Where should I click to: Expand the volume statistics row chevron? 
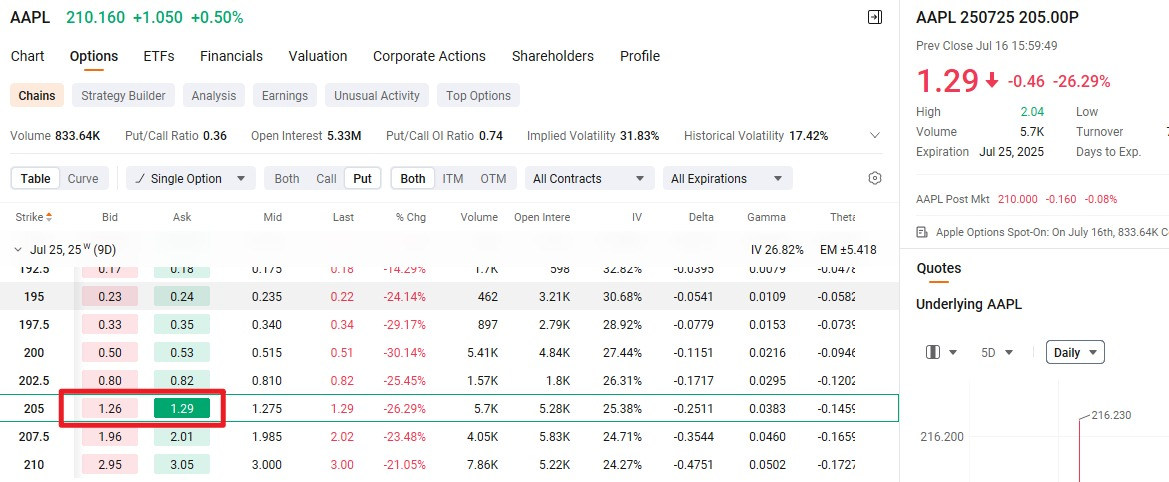pyautogui.click(x=875, y=136)
